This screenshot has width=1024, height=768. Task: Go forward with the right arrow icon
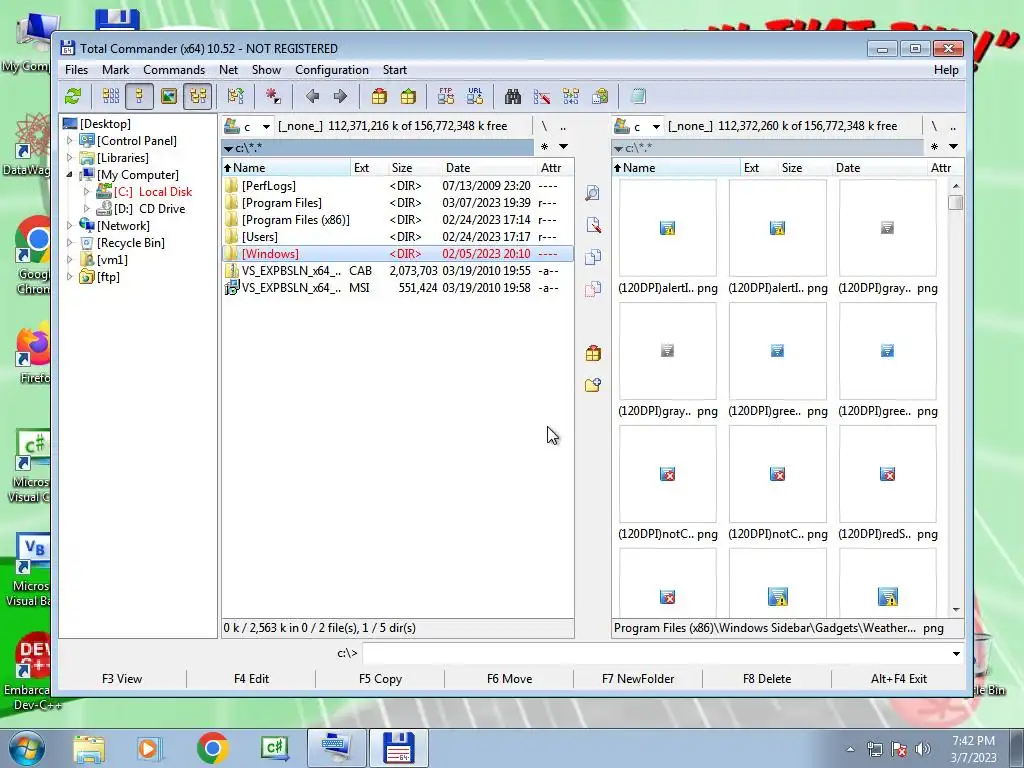[x=340, y=97]
